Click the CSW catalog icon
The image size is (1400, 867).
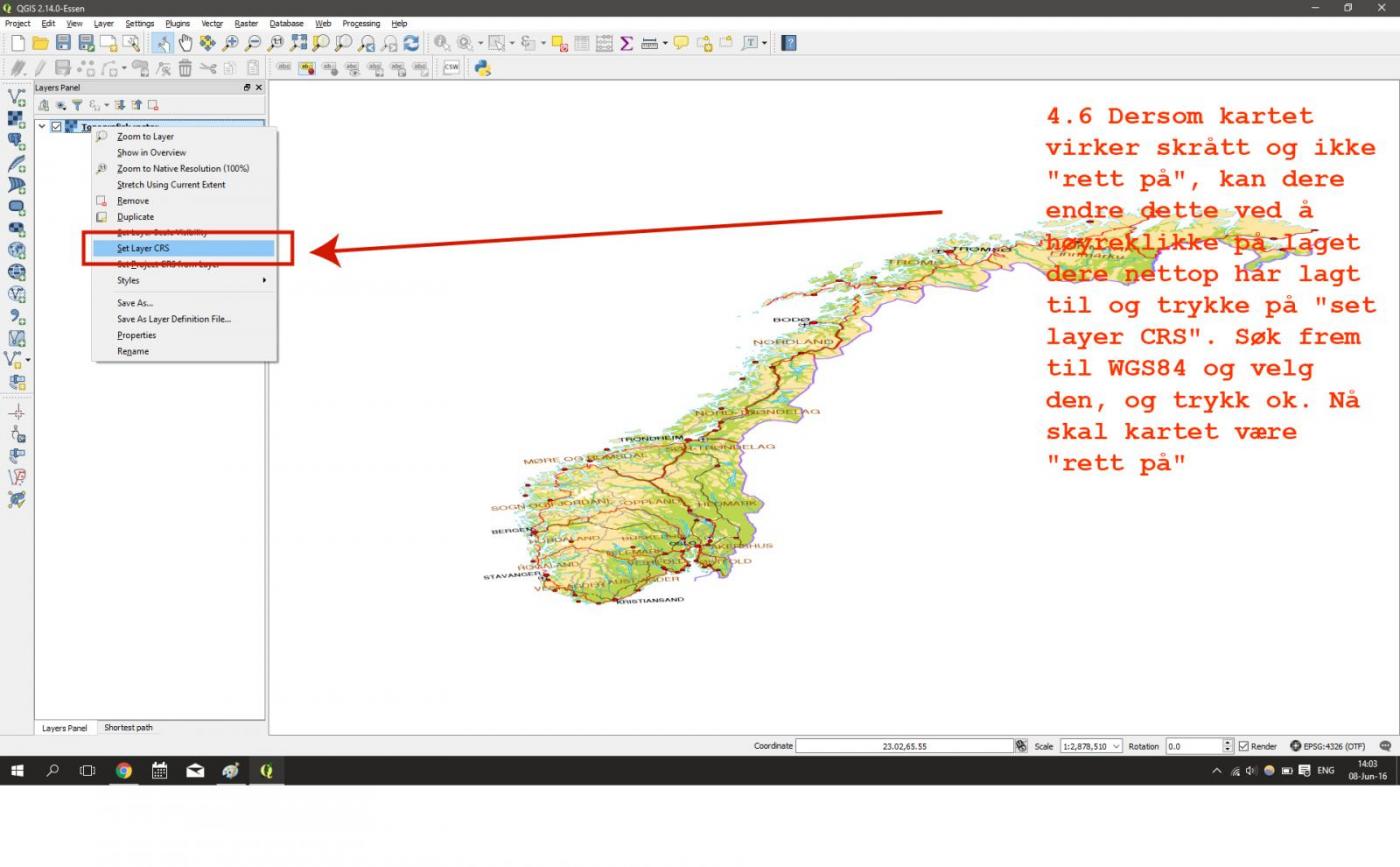[x=451, y=68]
